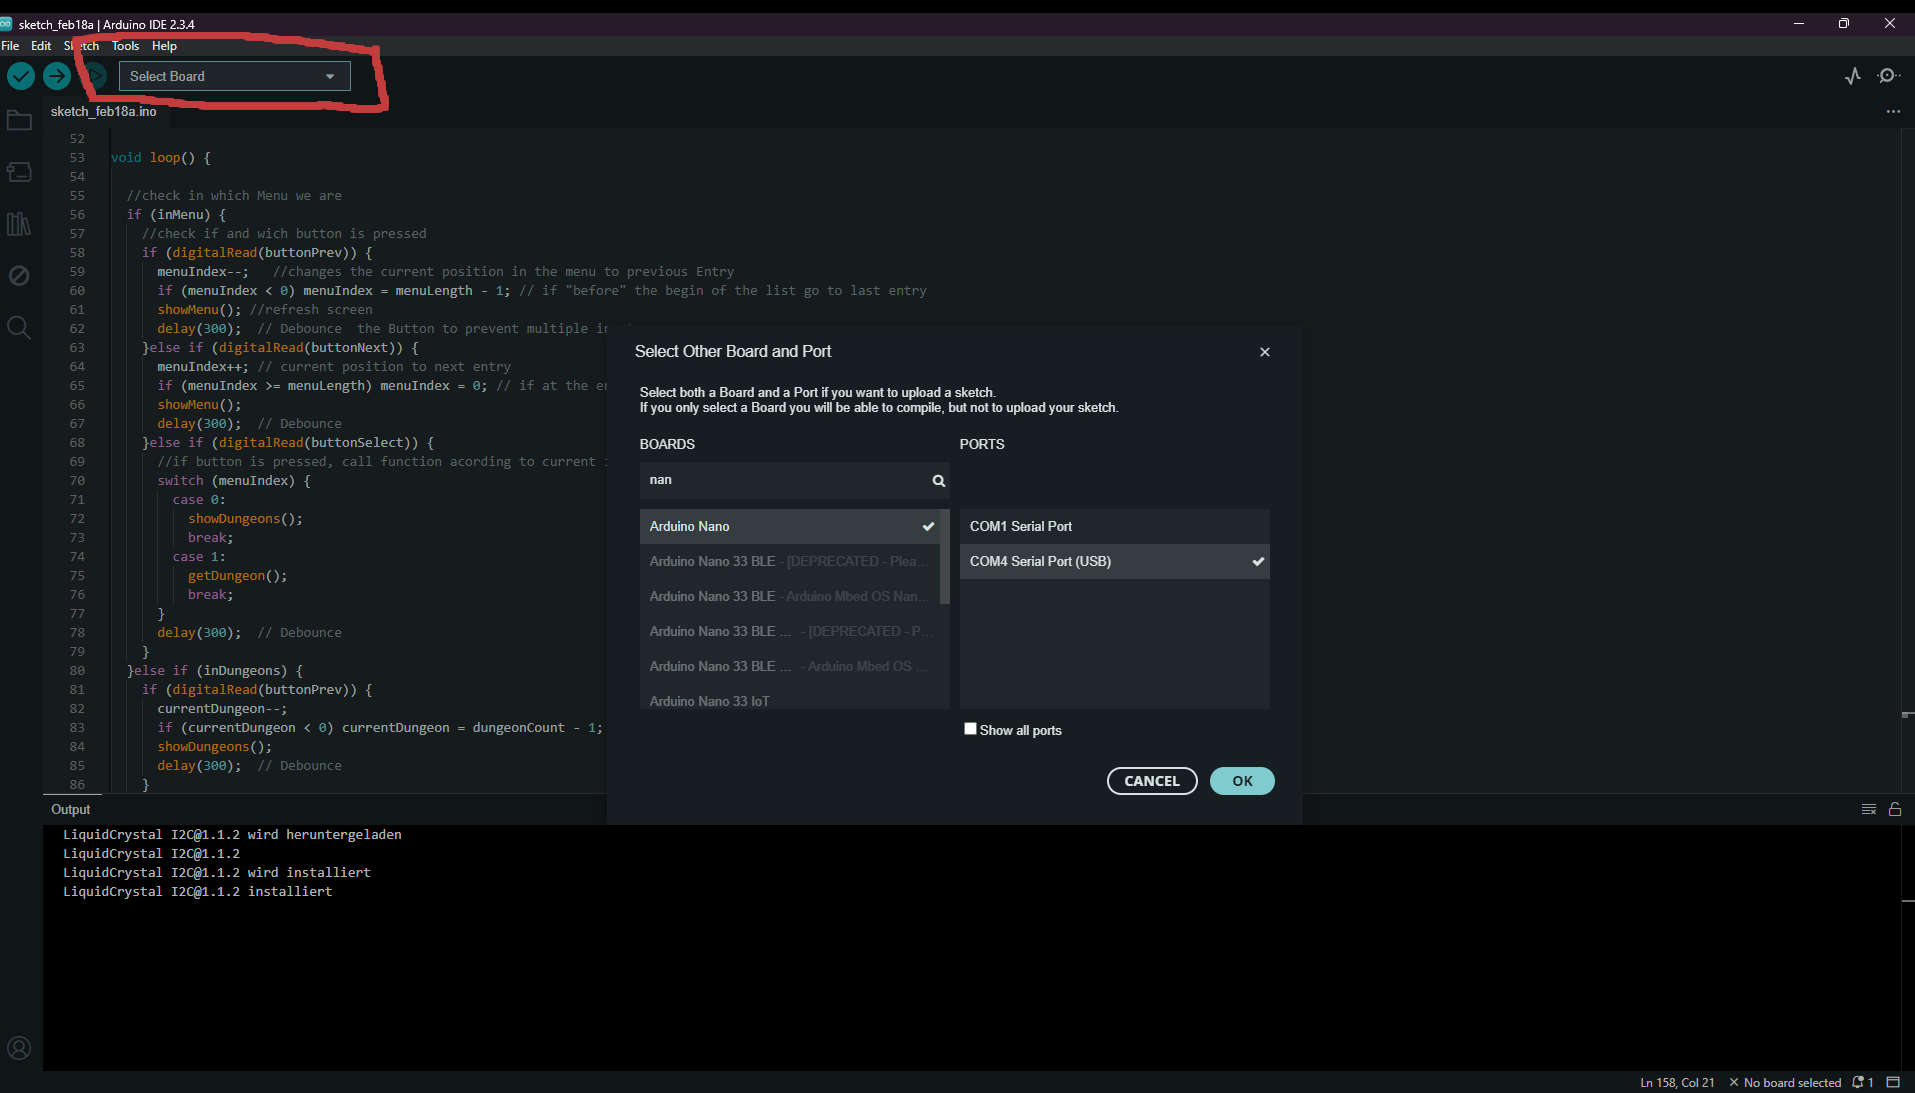Open the Debug sidebar icon
The height and width of the screenshot is (1093, 1915).
point(19,276)
